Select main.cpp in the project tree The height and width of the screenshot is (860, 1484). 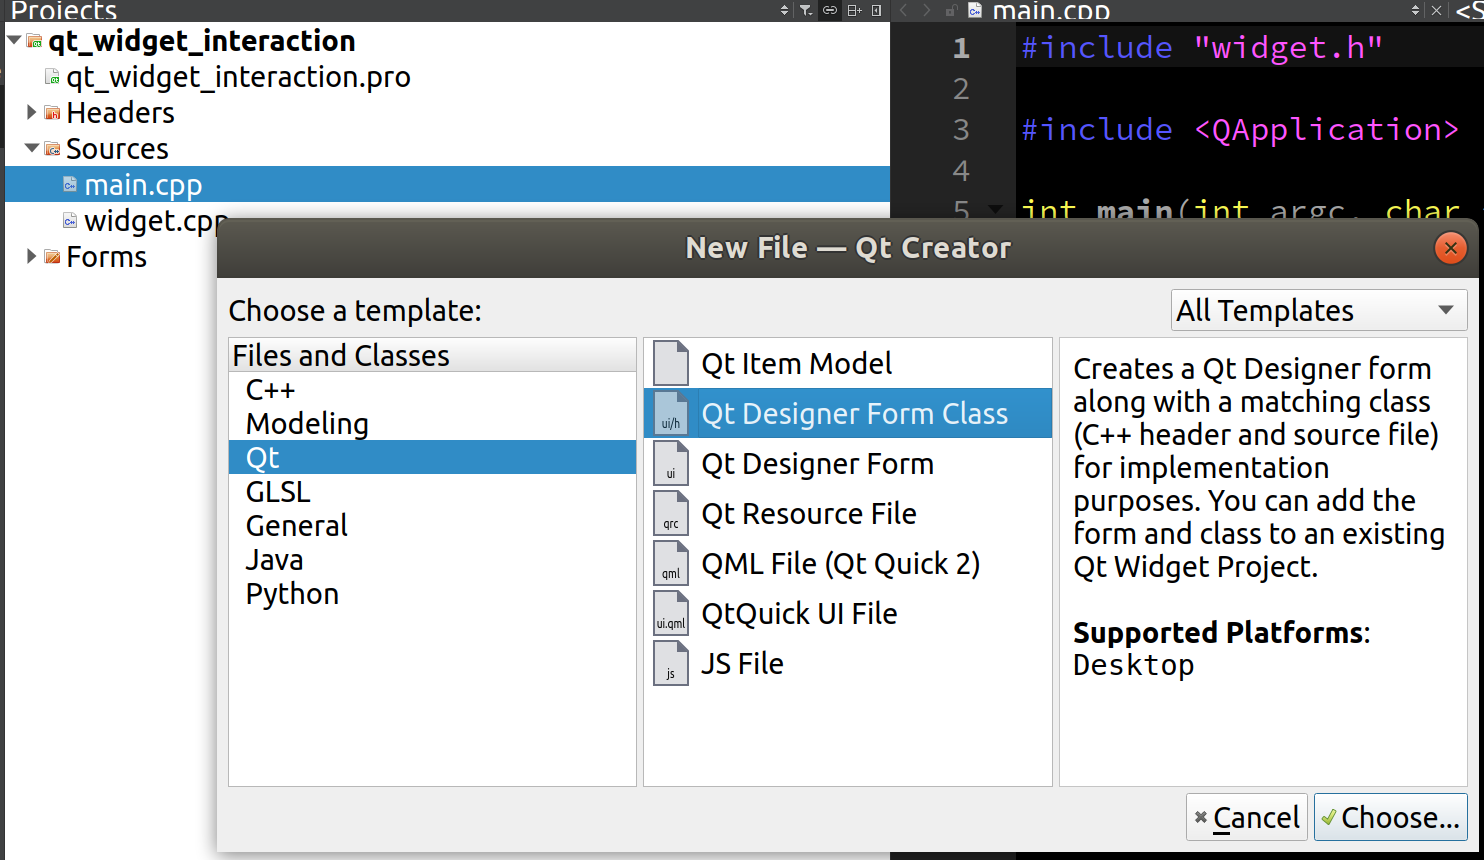[447, 184]
